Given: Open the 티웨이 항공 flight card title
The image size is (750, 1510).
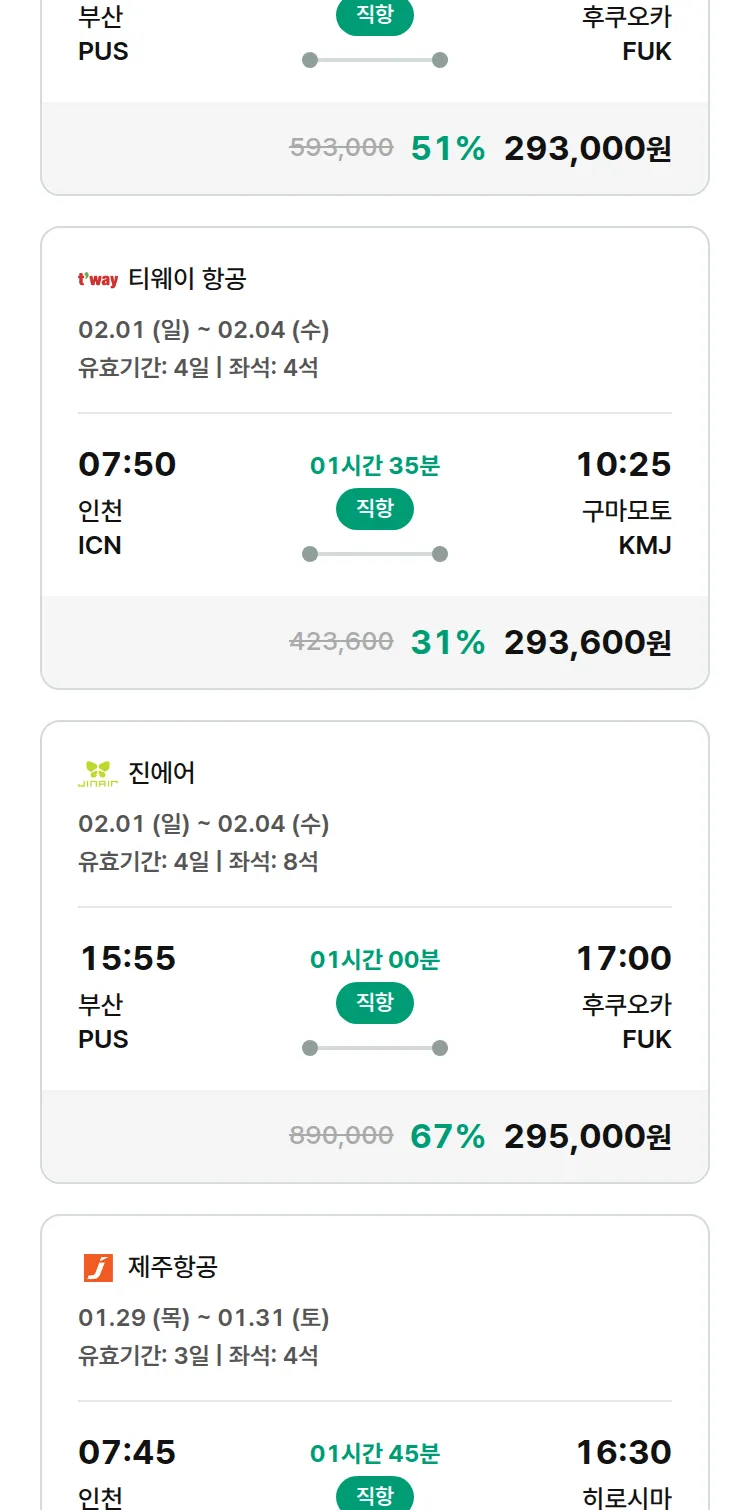Looking at the screenshot, I should pyautogui.click(x=187, y=279).
